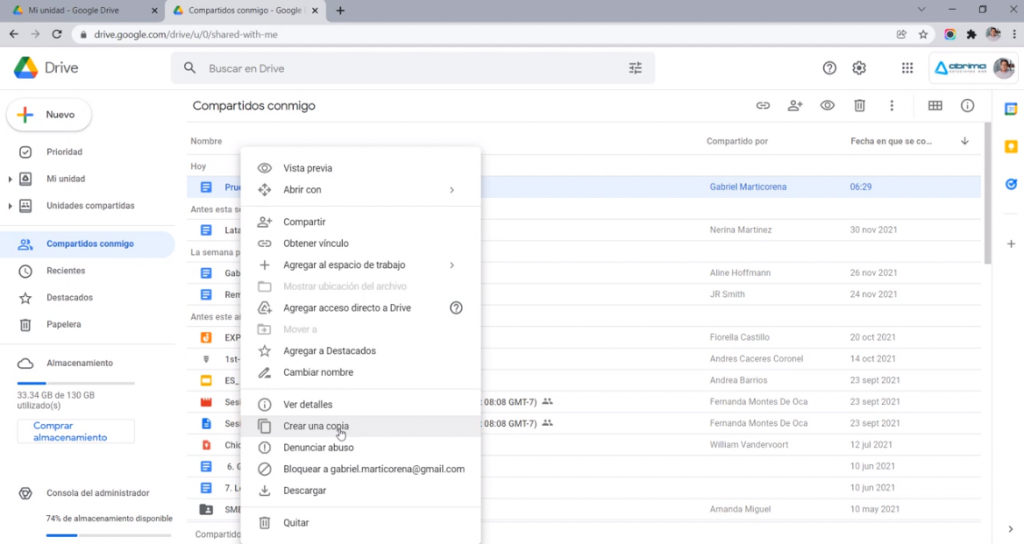Switch to grid layout view
The image size is (1024, 544).
click(x=935, y=105)
